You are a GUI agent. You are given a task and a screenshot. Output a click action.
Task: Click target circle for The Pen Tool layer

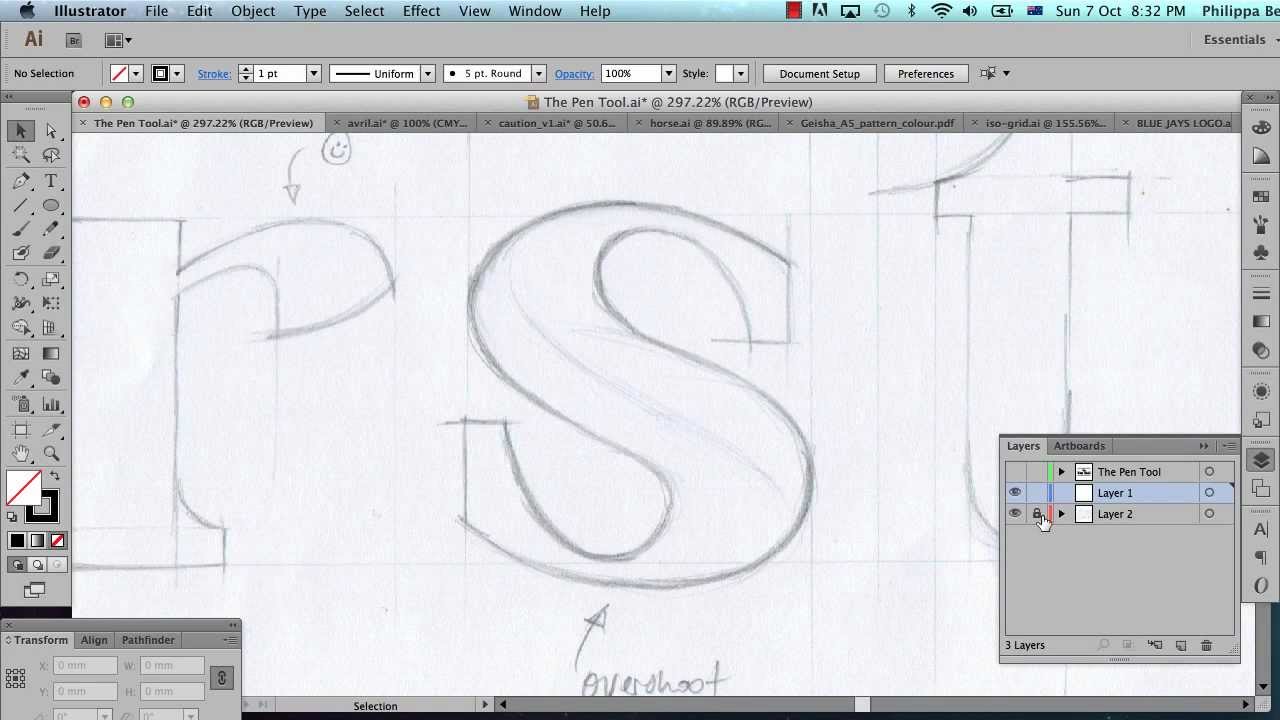click(1209, 472)
